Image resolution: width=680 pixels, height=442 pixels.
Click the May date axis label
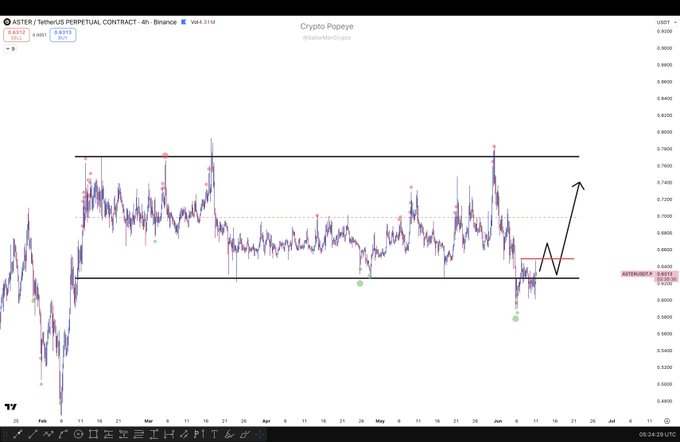(380, 421)
